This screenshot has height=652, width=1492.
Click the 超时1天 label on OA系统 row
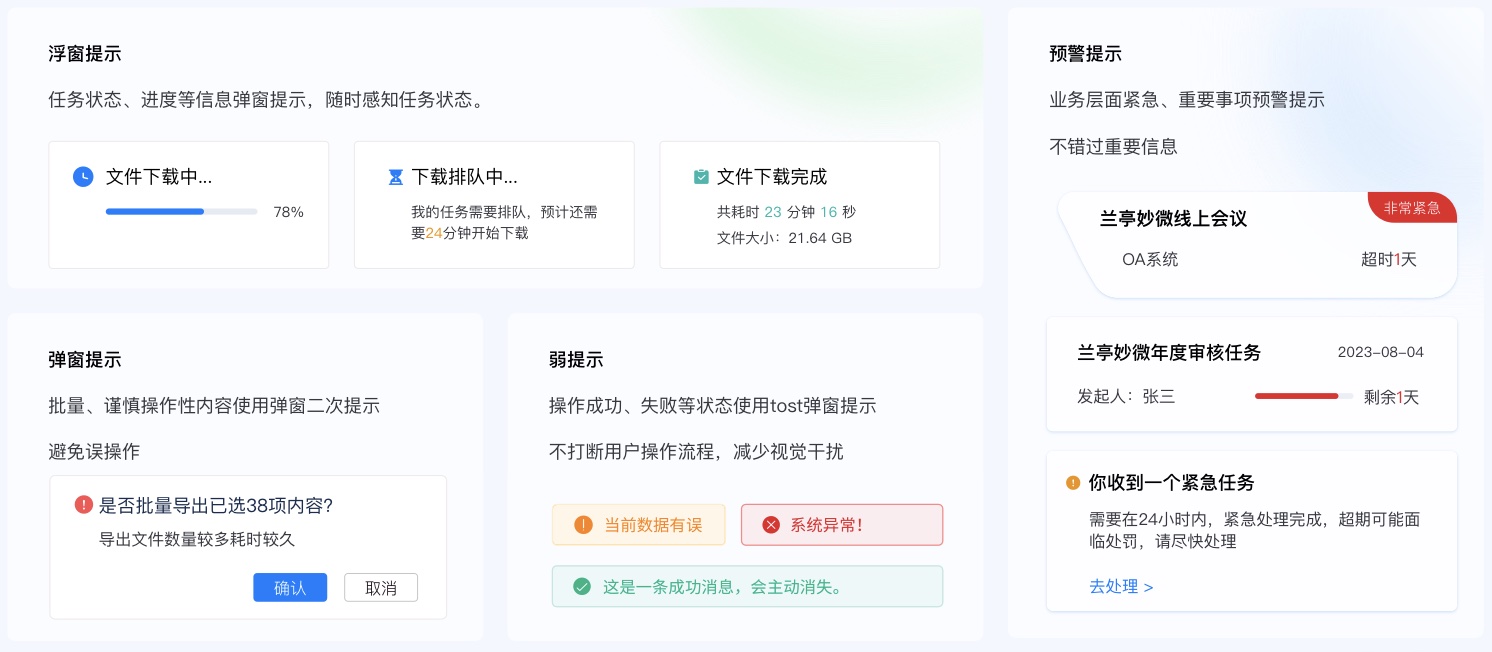(x=1390, y=260)
